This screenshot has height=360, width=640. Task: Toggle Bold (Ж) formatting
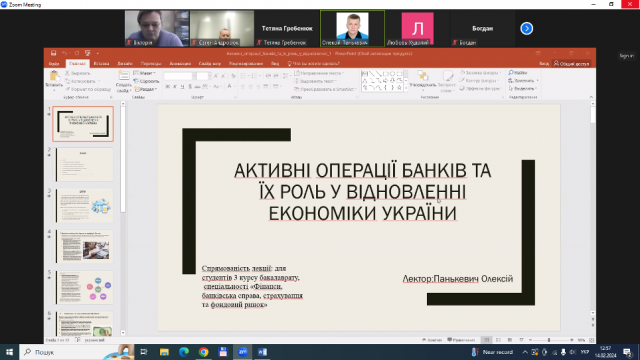coord(167,87)
